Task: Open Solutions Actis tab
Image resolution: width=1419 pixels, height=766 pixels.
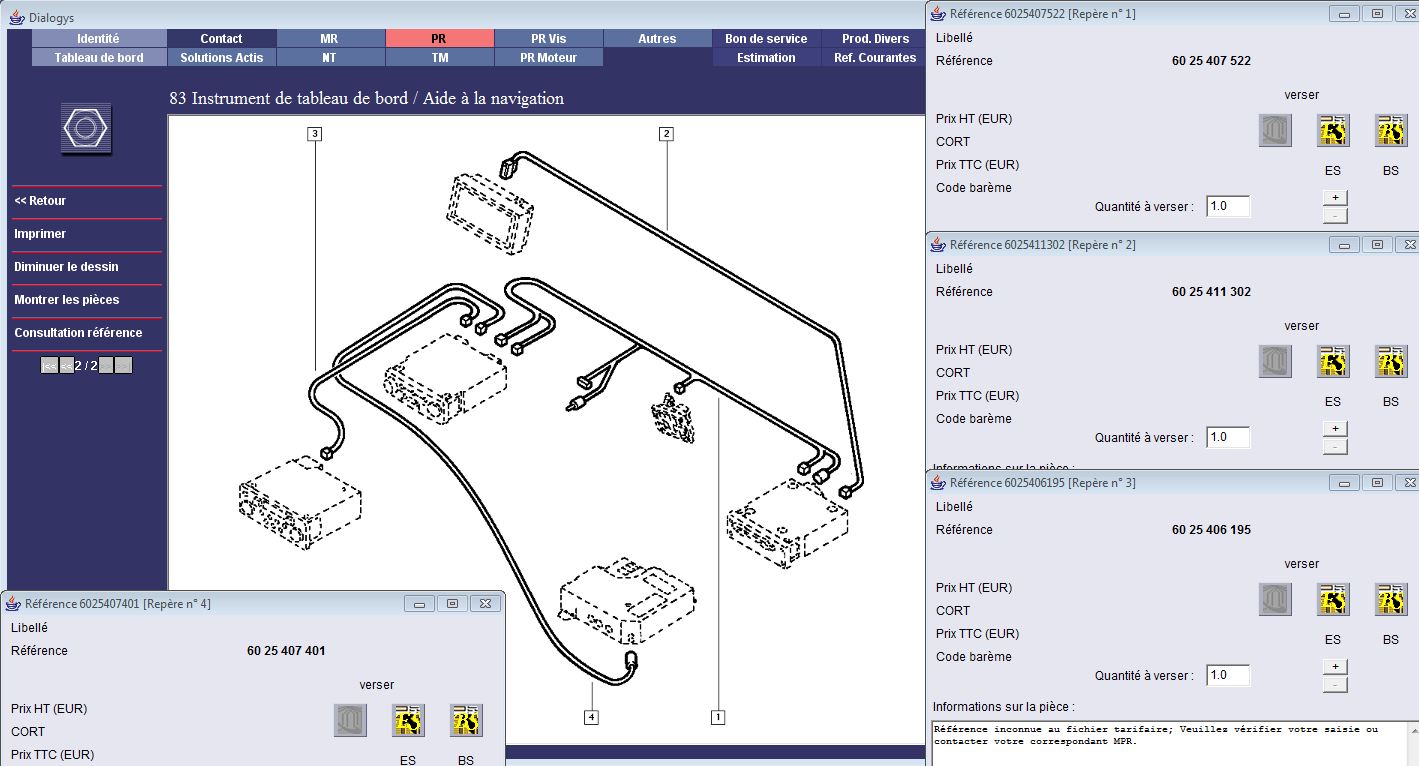Action: tap(221, 57)
